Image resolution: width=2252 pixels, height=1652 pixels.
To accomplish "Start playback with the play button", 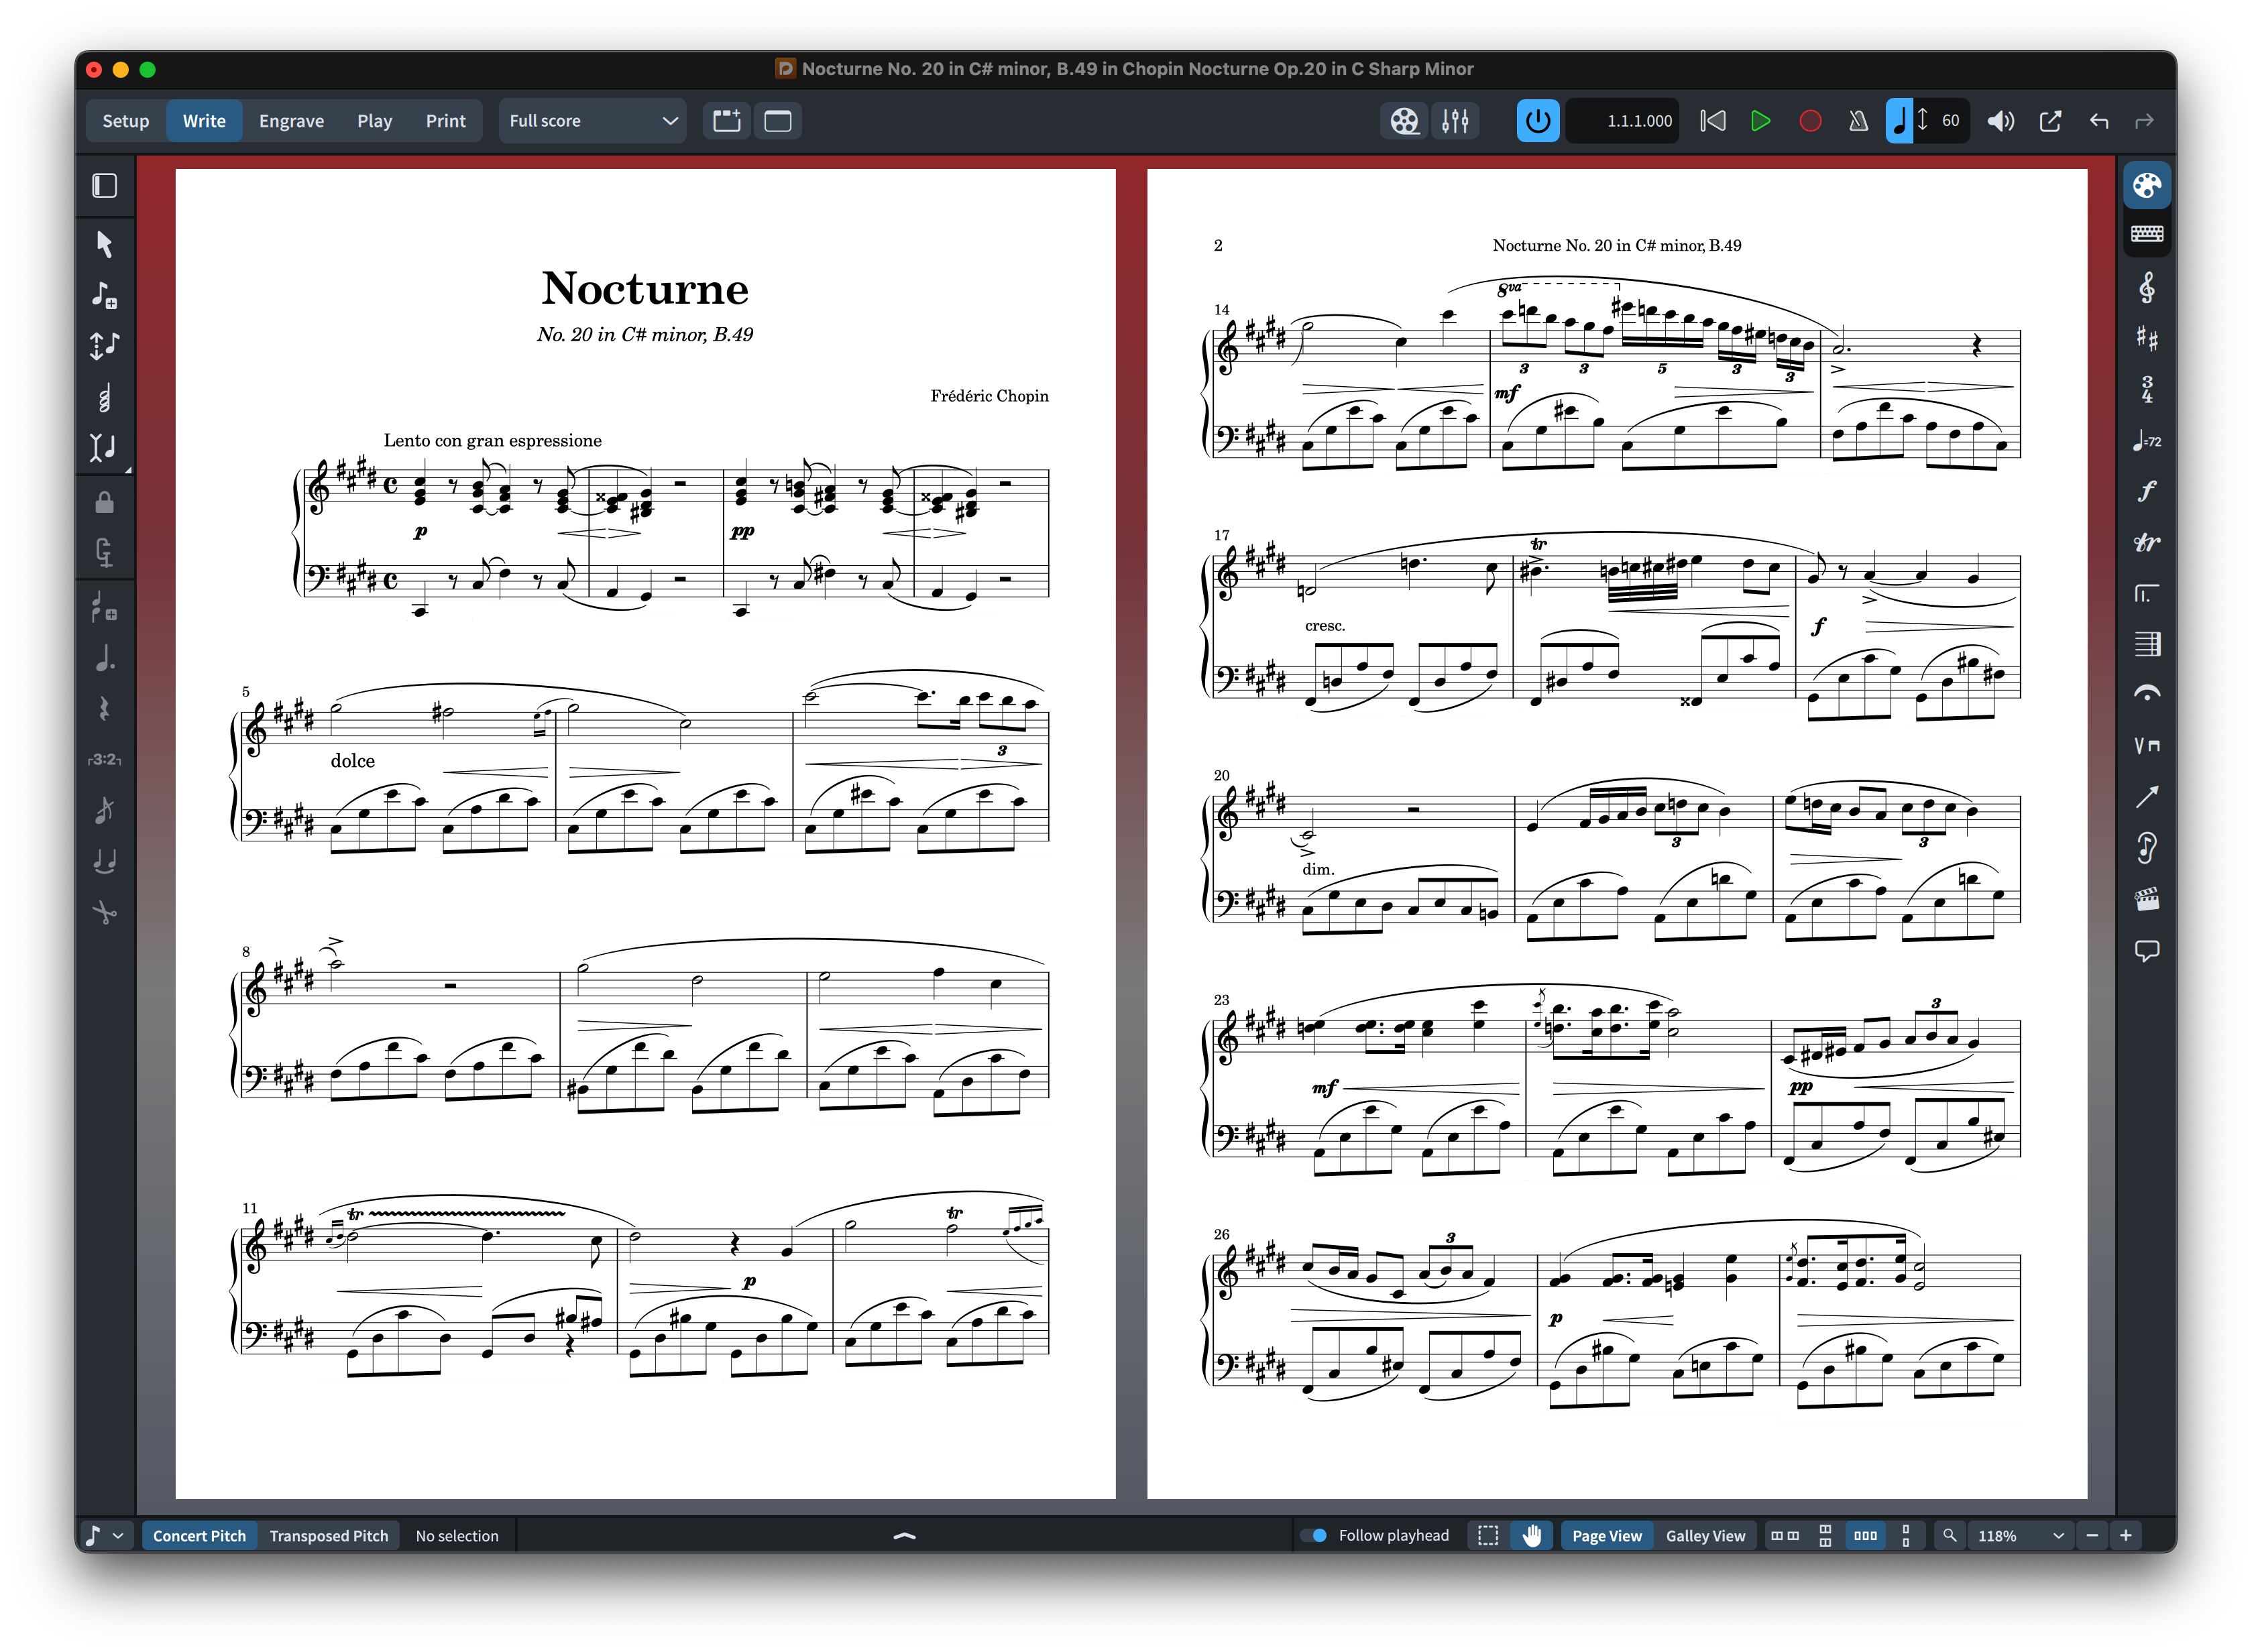I will point(1760,121).
